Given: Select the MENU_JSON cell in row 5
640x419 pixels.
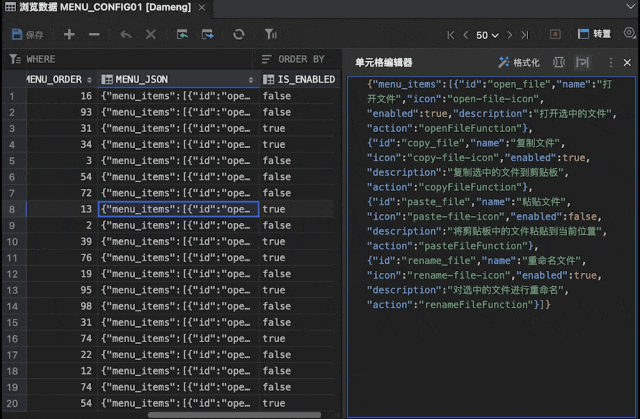Looking at the screenshot, I should pos(178,161).
